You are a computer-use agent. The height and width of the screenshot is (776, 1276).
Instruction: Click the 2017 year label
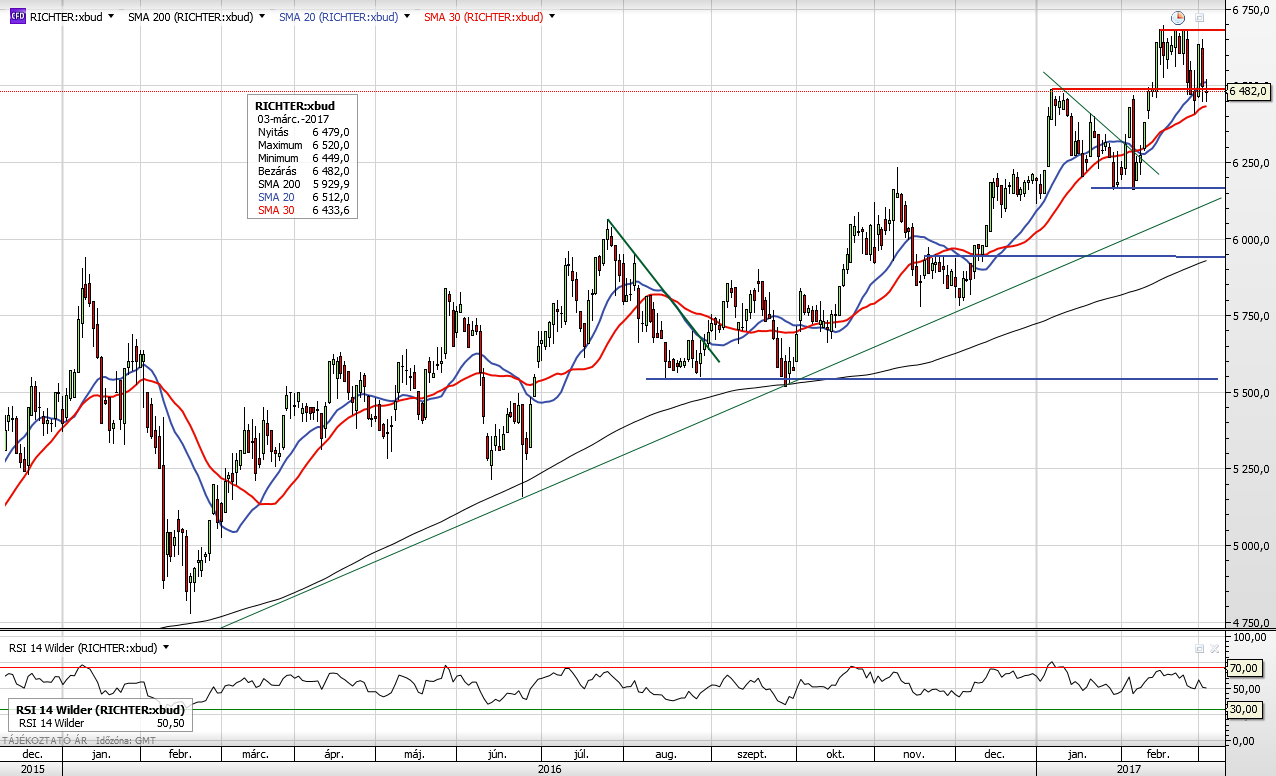point(1129,769)
